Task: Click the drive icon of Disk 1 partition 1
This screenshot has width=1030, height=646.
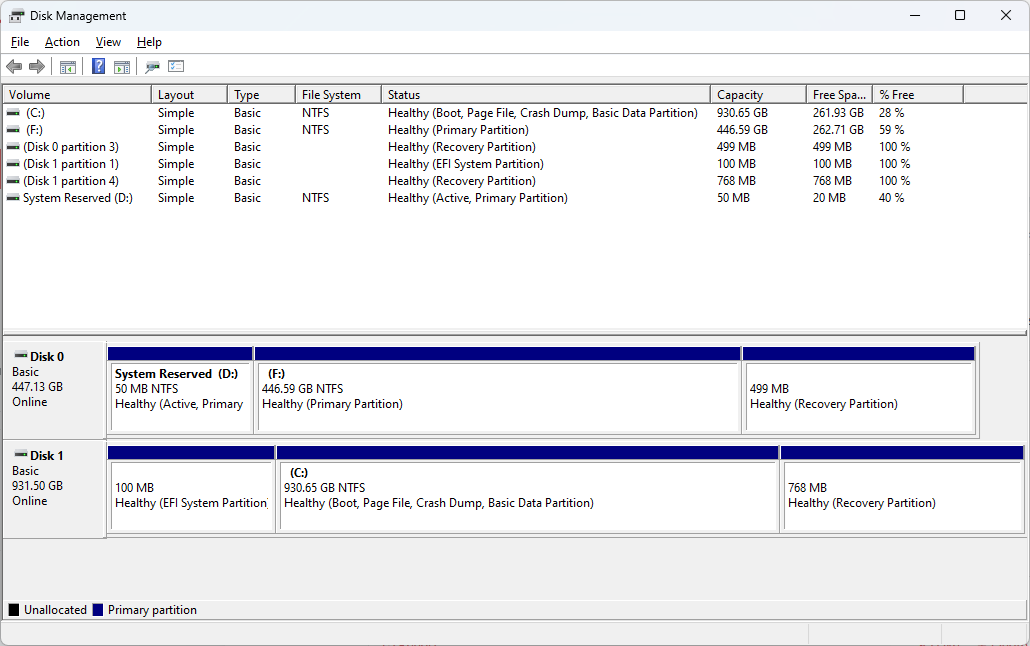Action: [x=13, y=164]
